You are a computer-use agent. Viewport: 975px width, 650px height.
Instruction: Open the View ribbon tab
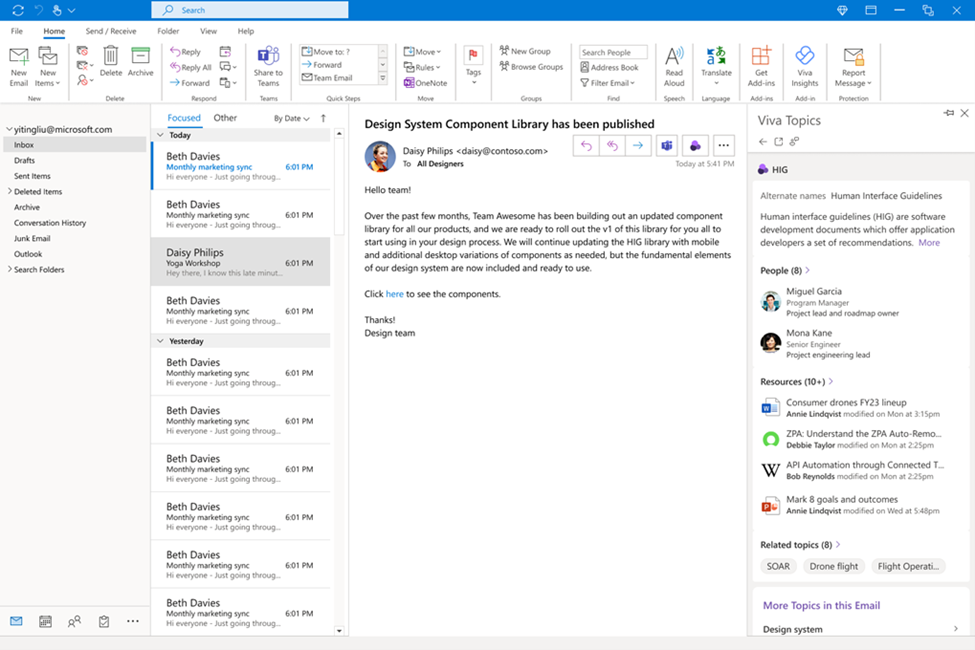(x=208, y=31)
